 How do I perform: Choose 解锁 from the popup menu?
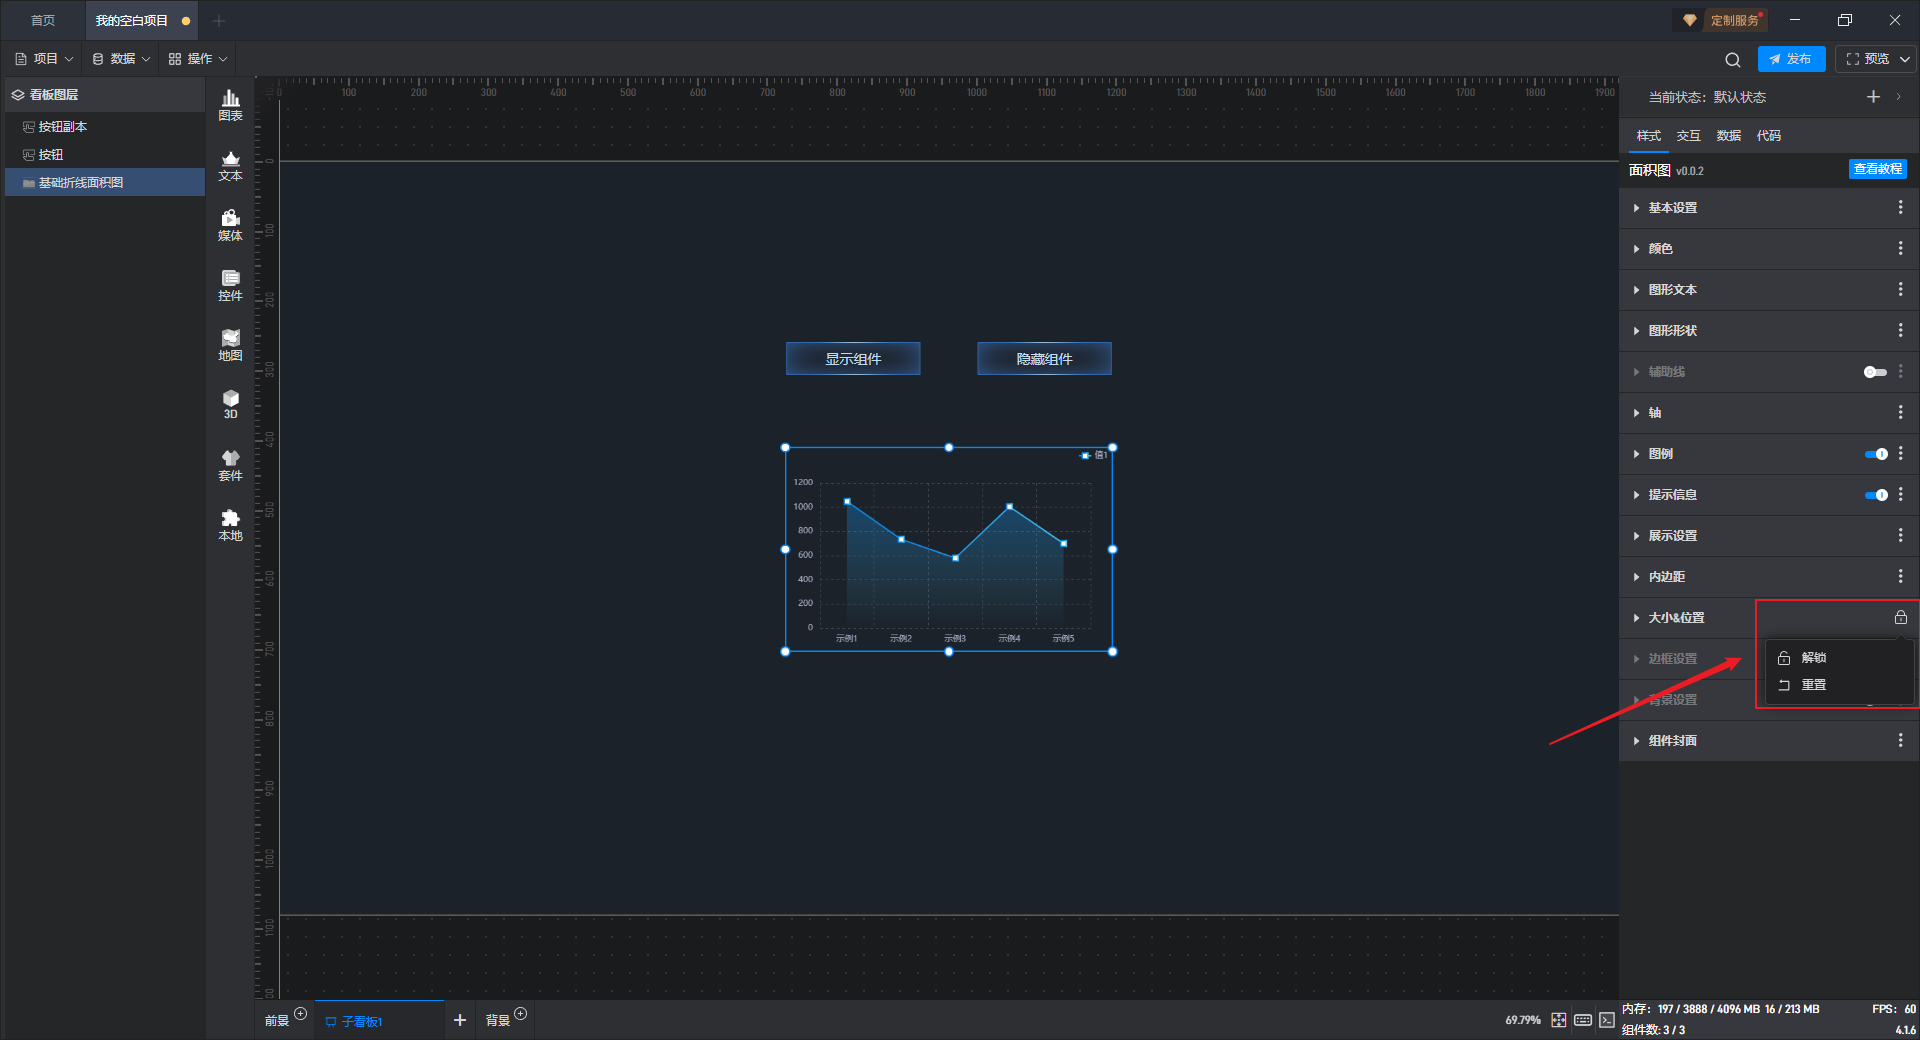[1813, 658]
